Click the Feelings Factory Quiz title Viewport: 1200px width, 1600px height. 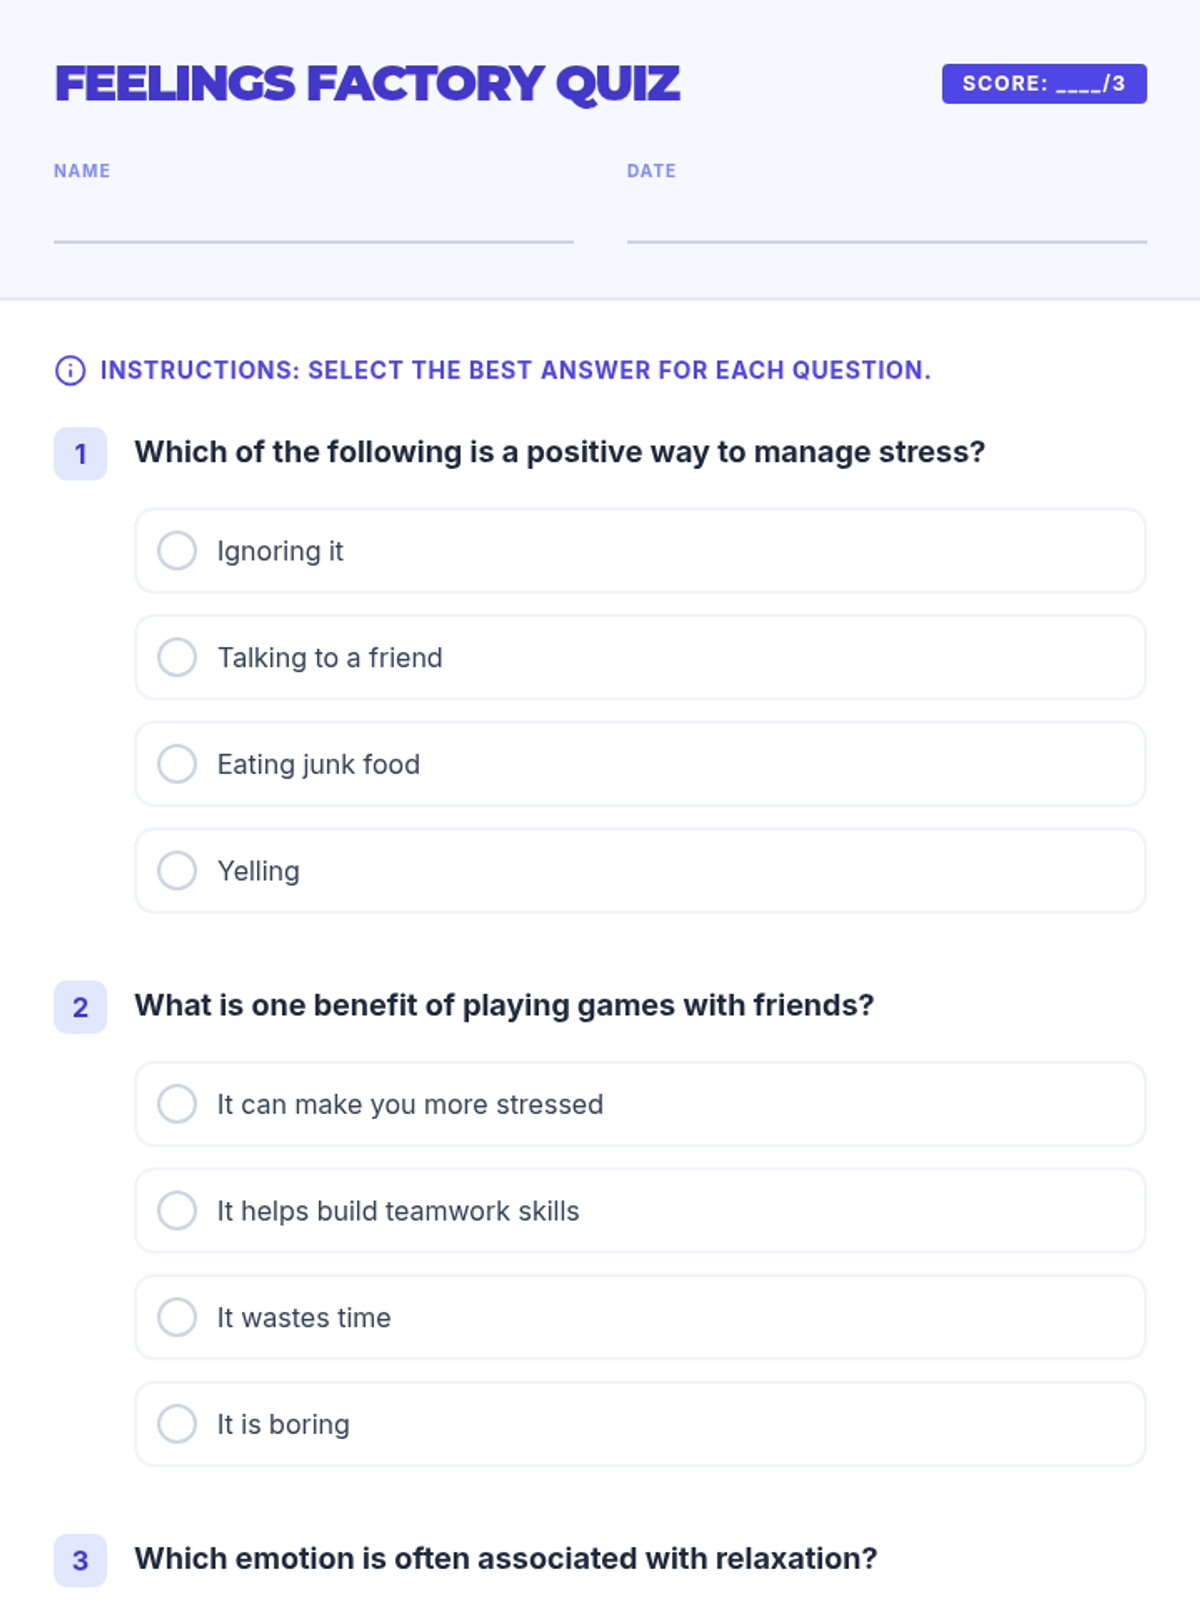point(367,84)
